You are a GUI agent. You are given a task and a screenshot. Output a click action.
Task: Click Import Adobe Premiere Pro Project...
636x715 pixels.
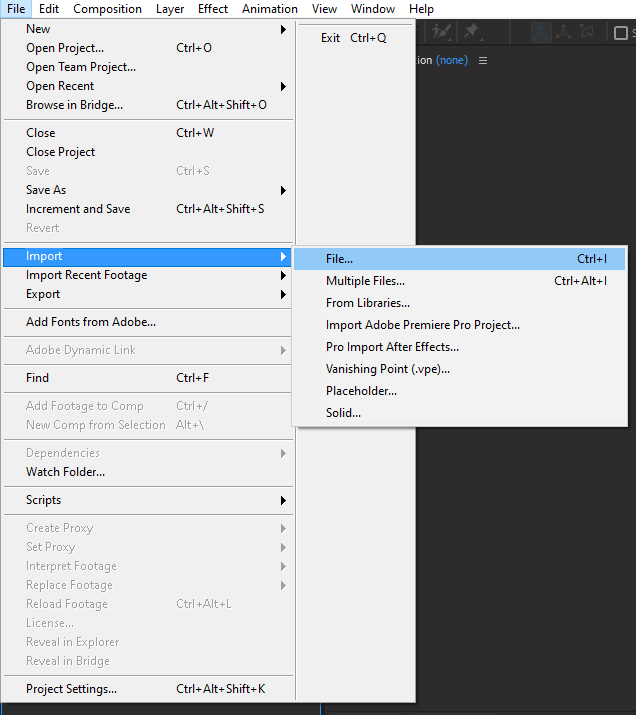point(422,325)
